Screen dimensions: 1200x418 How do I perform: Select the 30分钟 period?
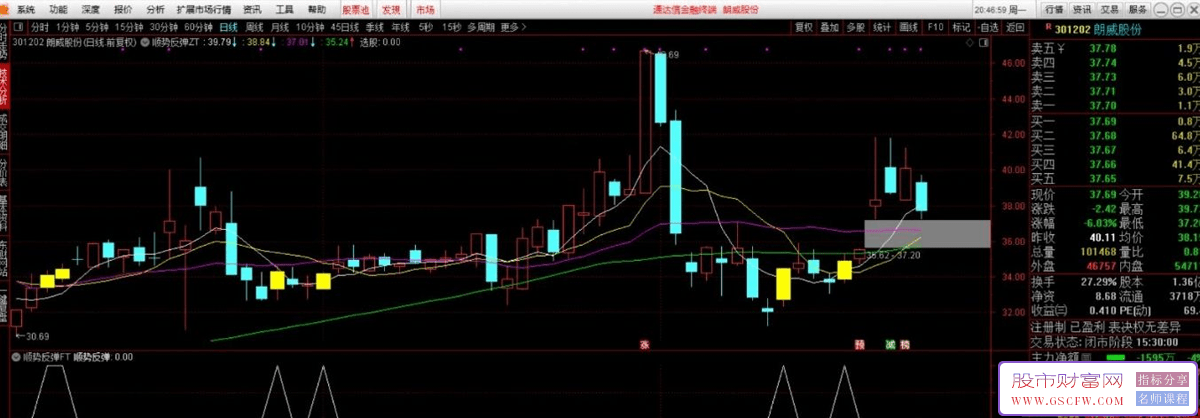point(164,27)
